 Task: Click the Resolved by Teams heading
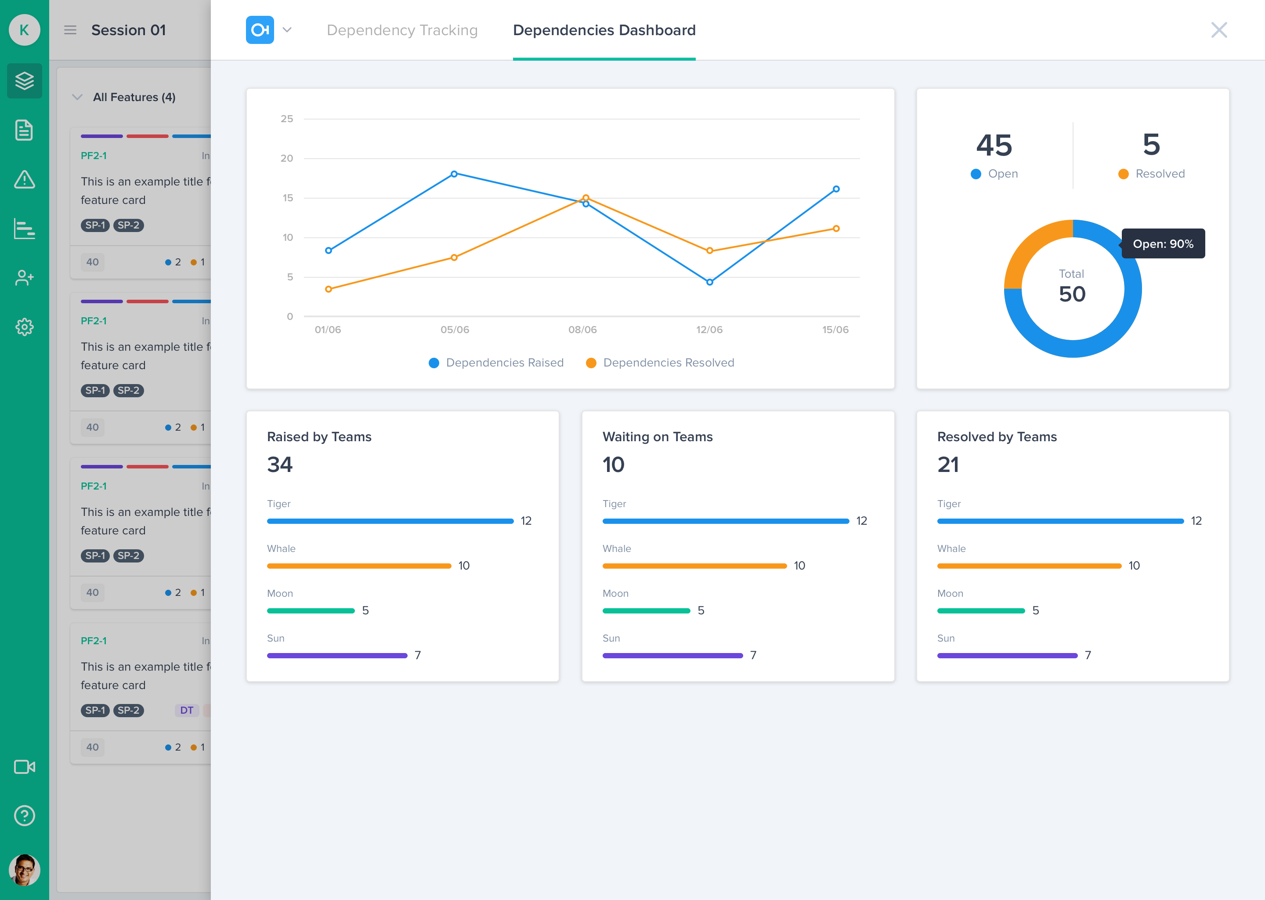tap(997, 437)
